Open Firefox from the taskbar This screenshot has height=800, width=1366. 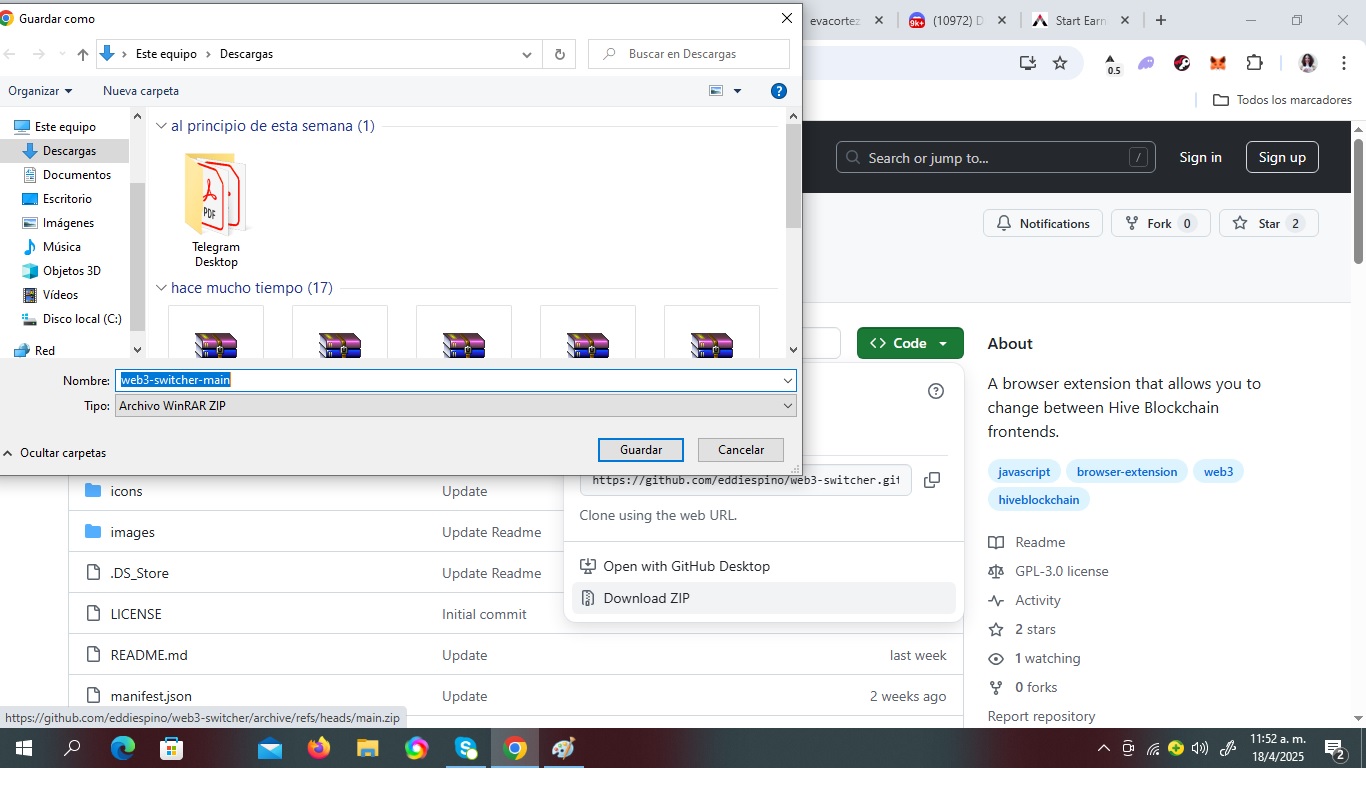pos(319,748)
